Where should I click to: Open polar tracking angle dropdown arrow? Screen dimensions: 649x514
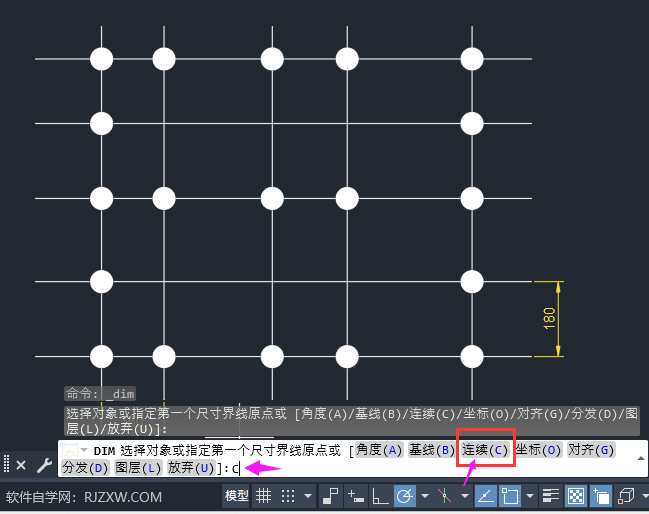coord(425,495)
